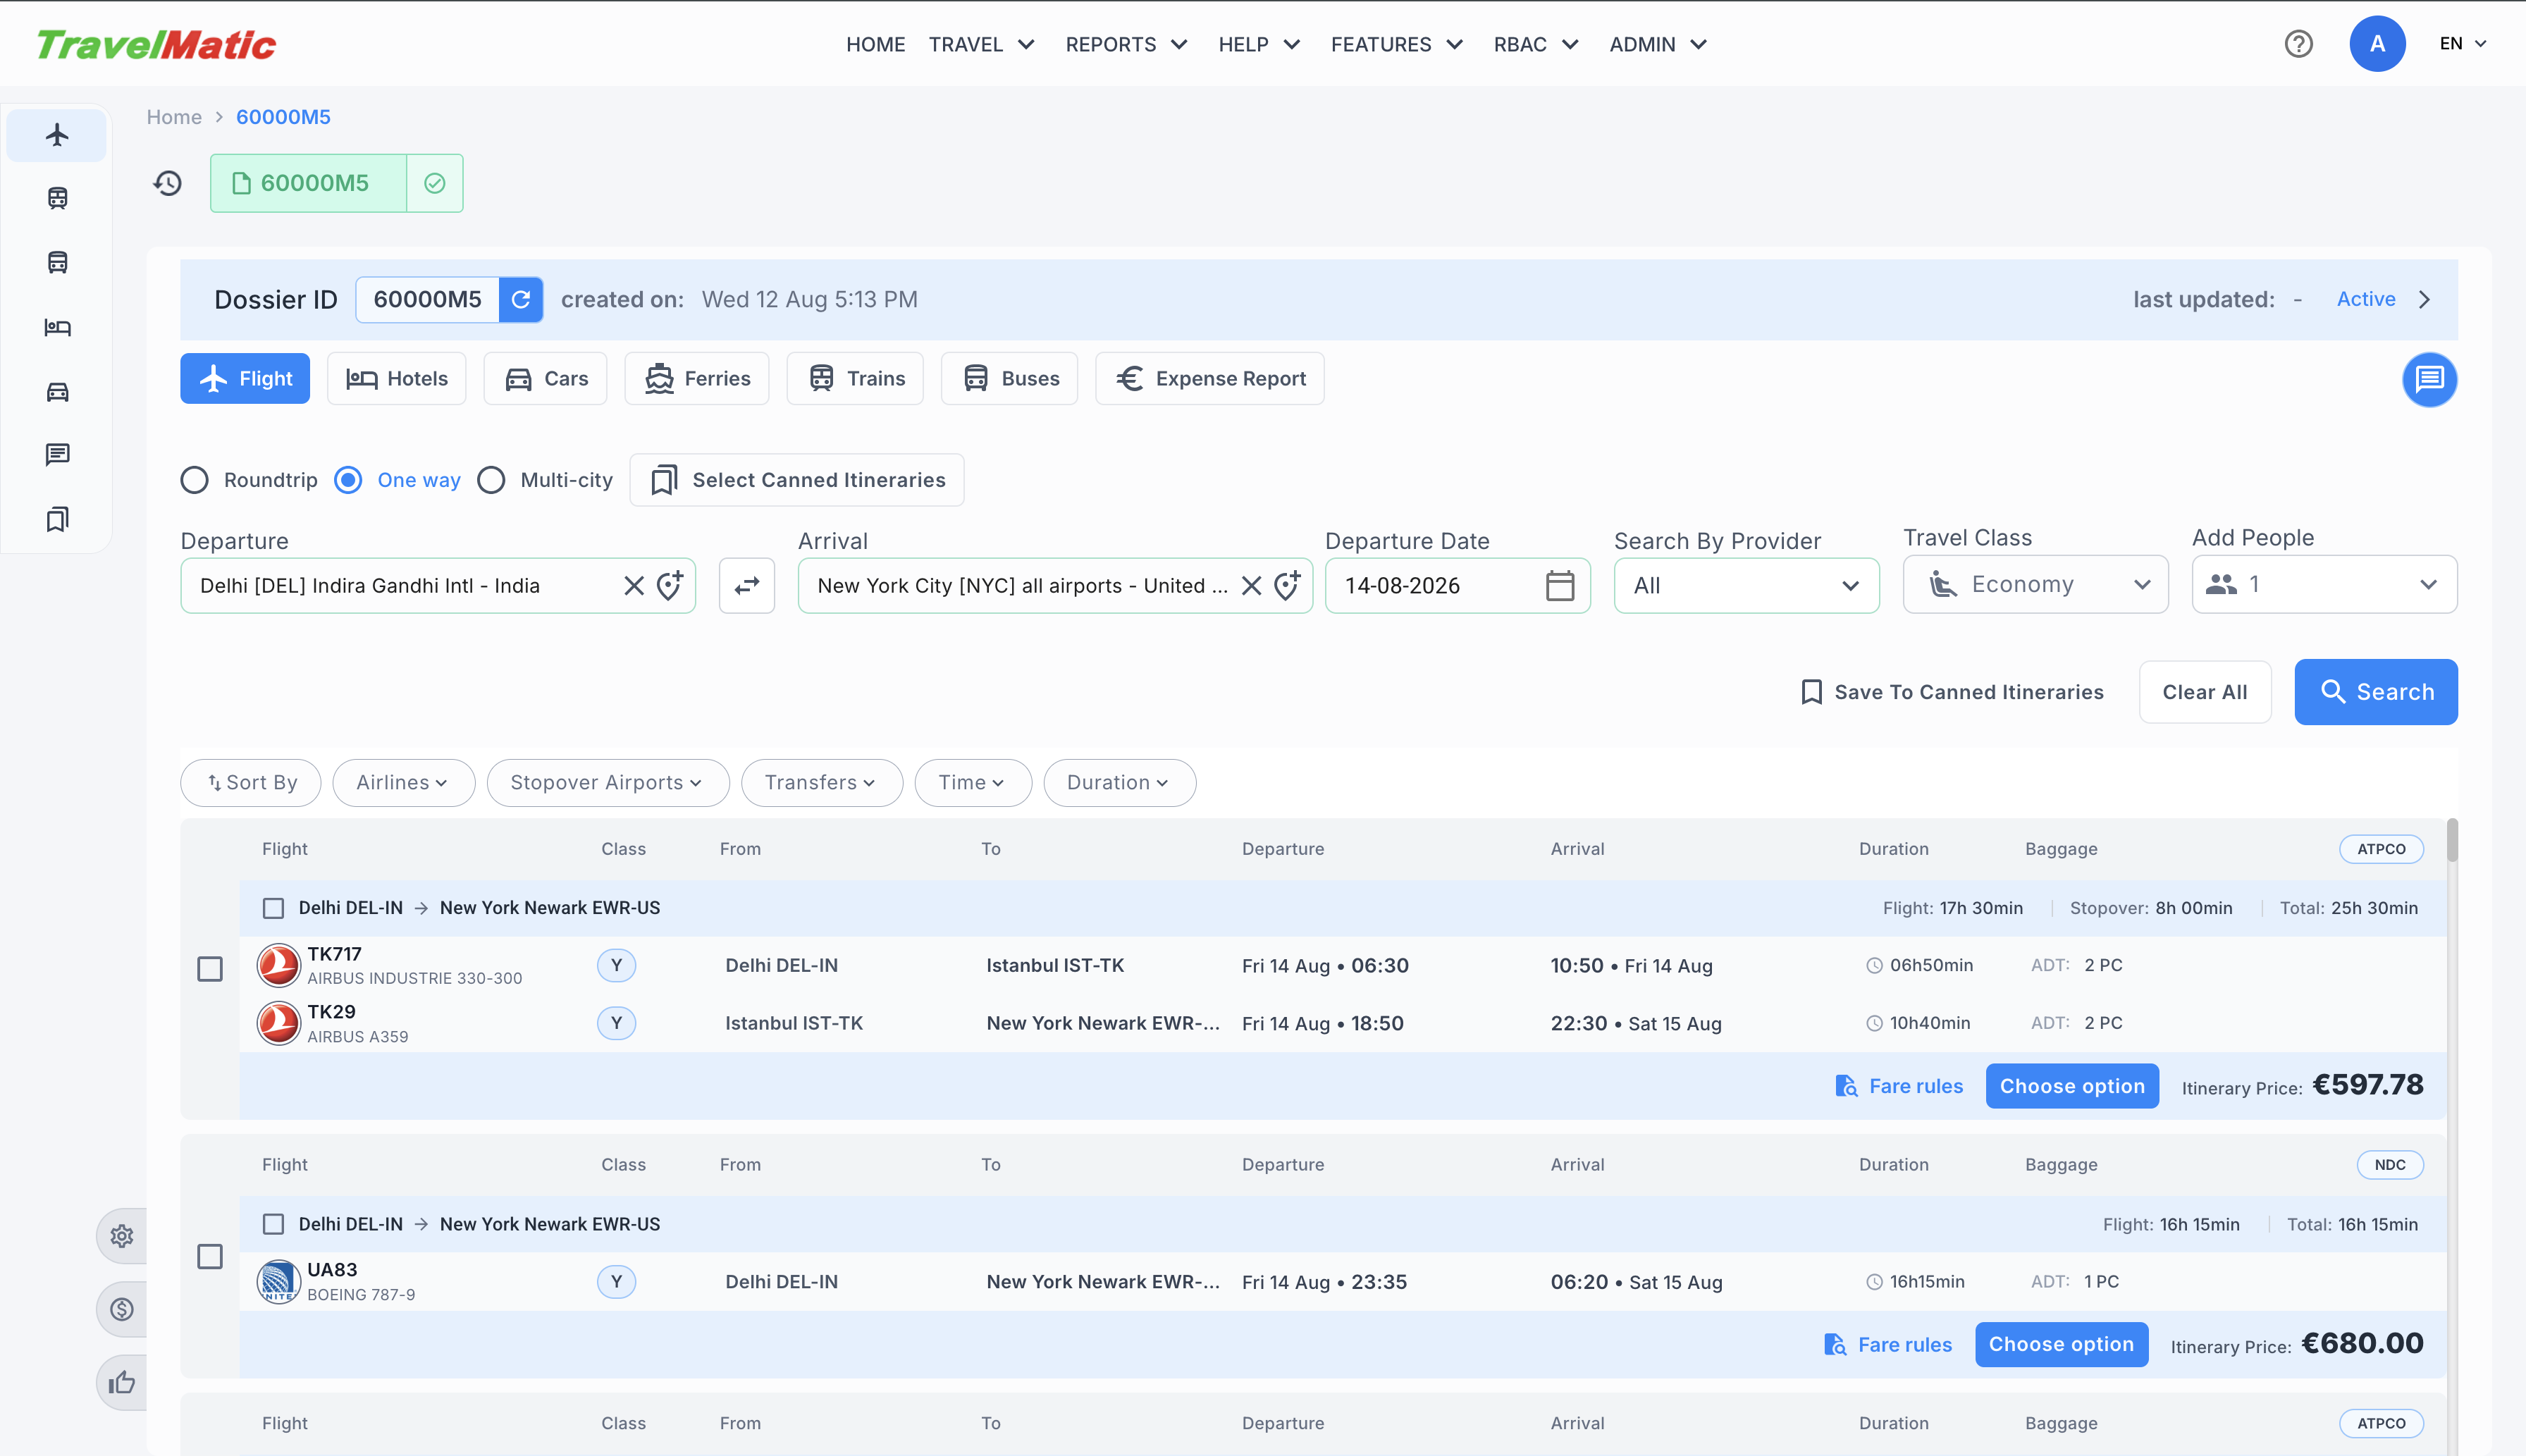
Task: Clear the Arrival airport field
Action: coord(1251,585)
